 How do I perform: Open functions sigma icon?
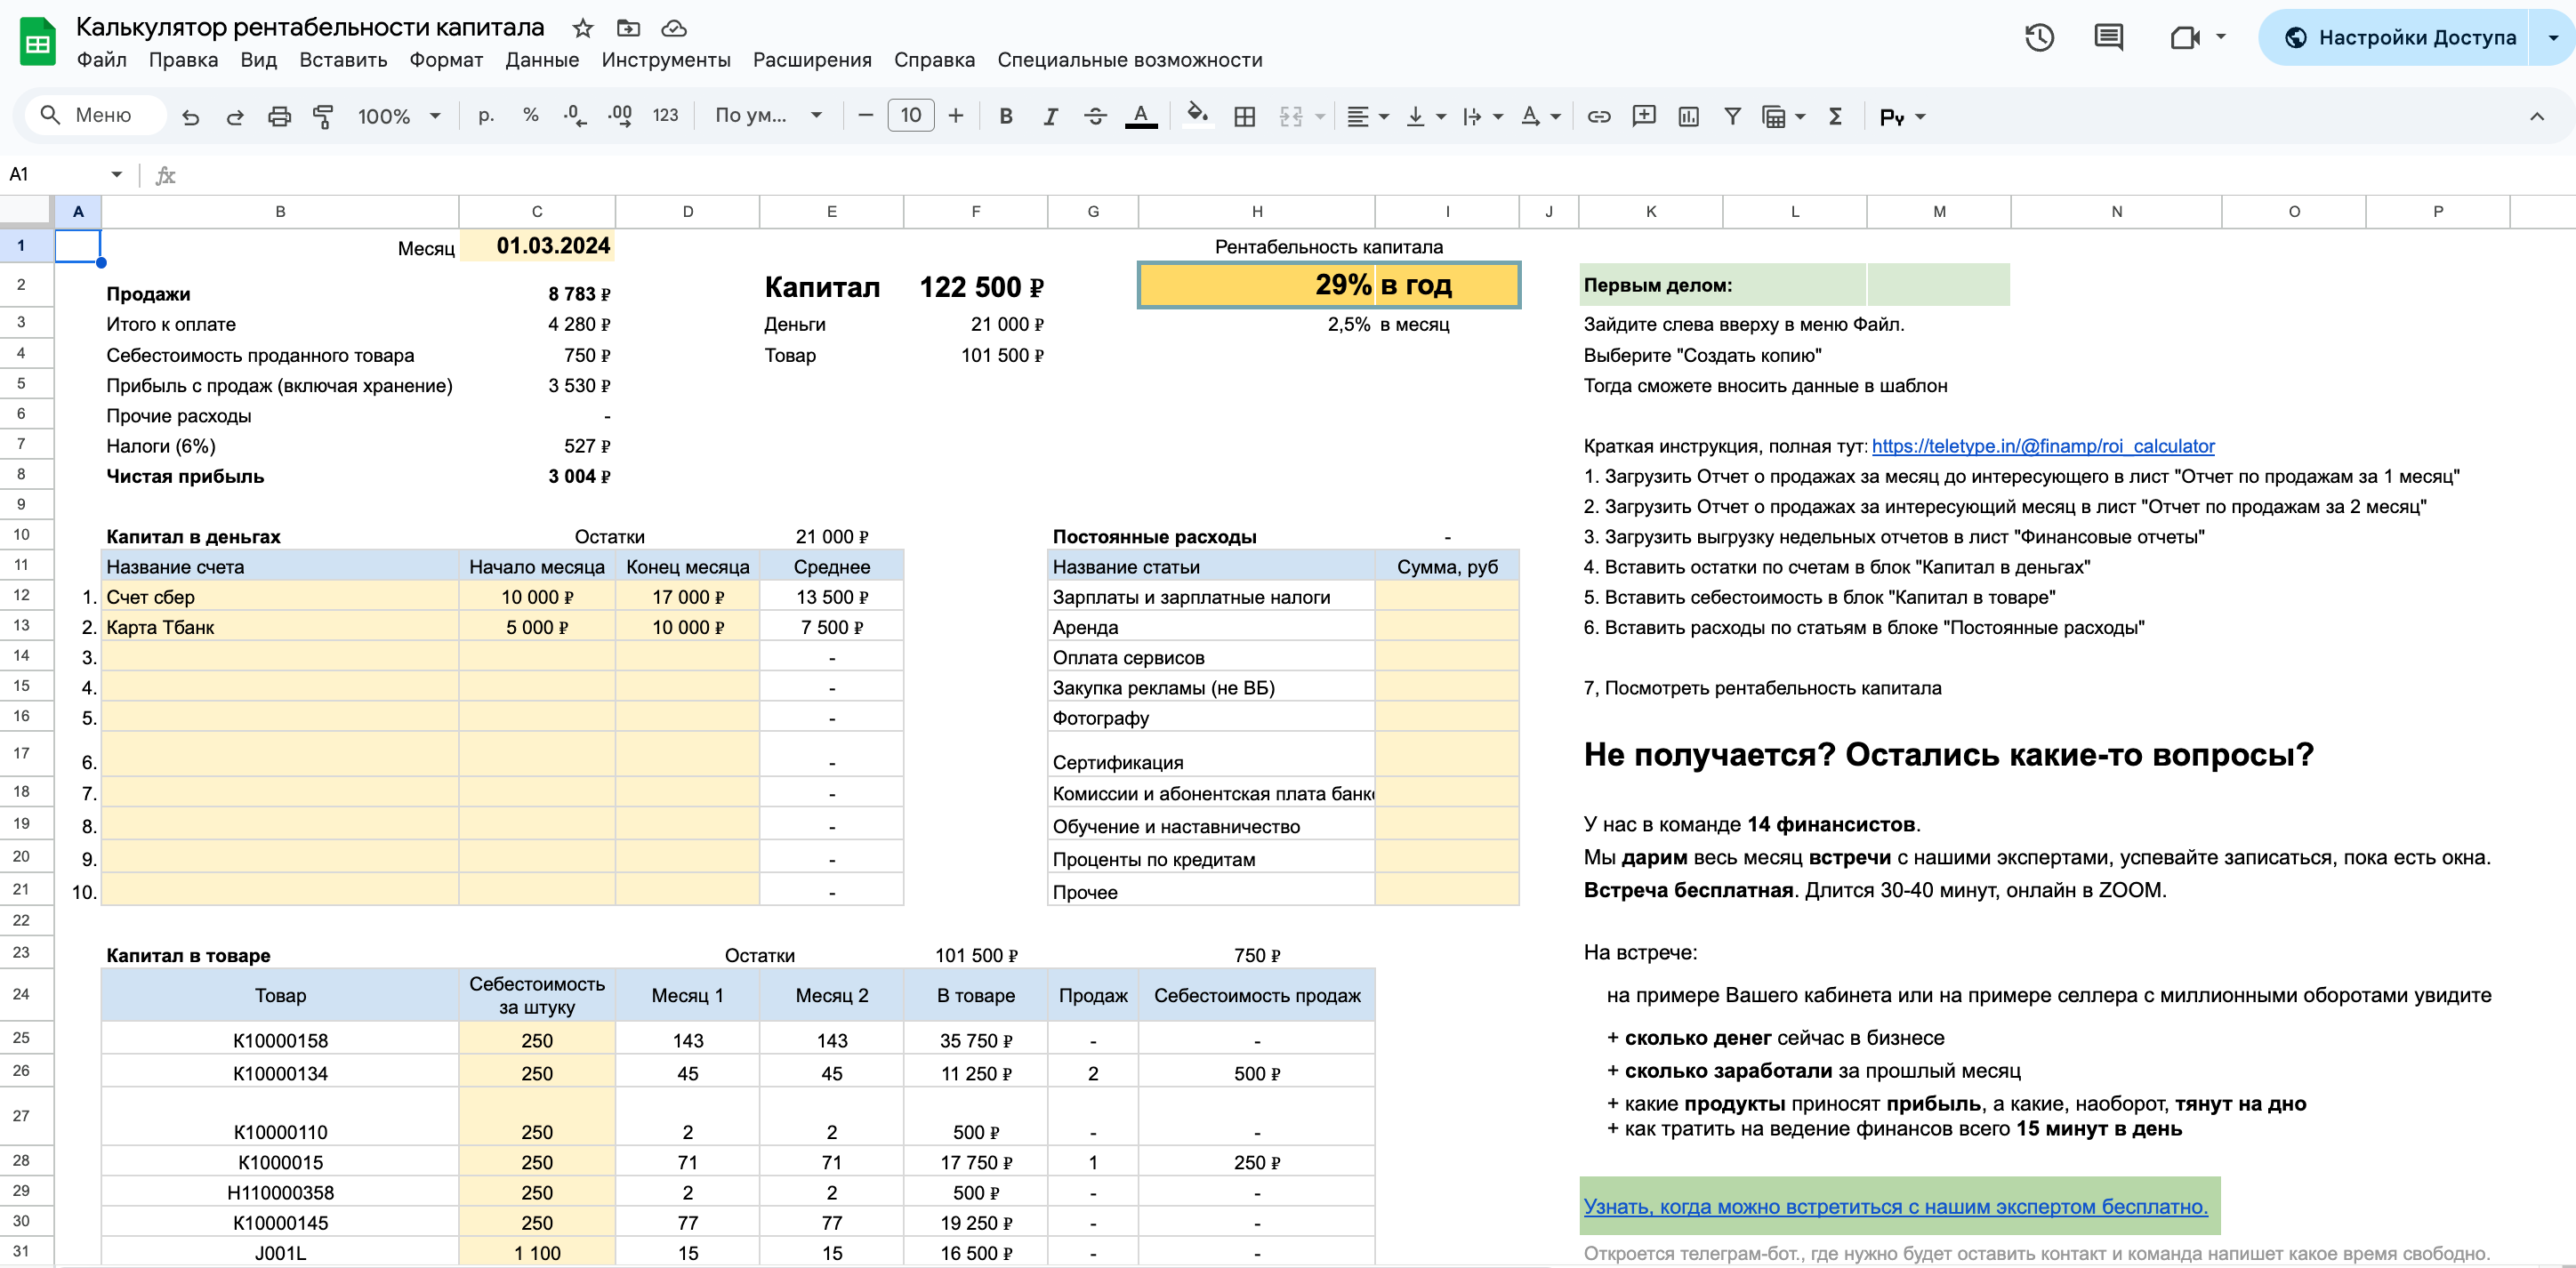tap(1835, 117)
